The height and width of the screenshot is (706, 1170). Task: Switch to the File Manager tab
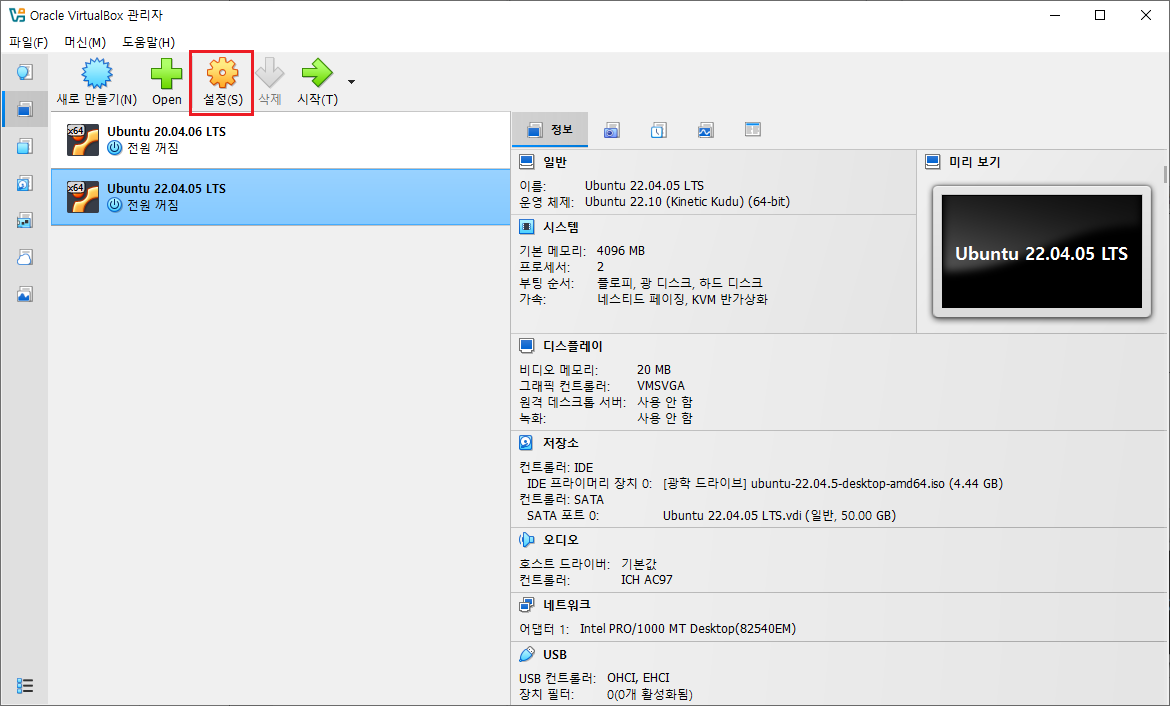pos(753,130)
